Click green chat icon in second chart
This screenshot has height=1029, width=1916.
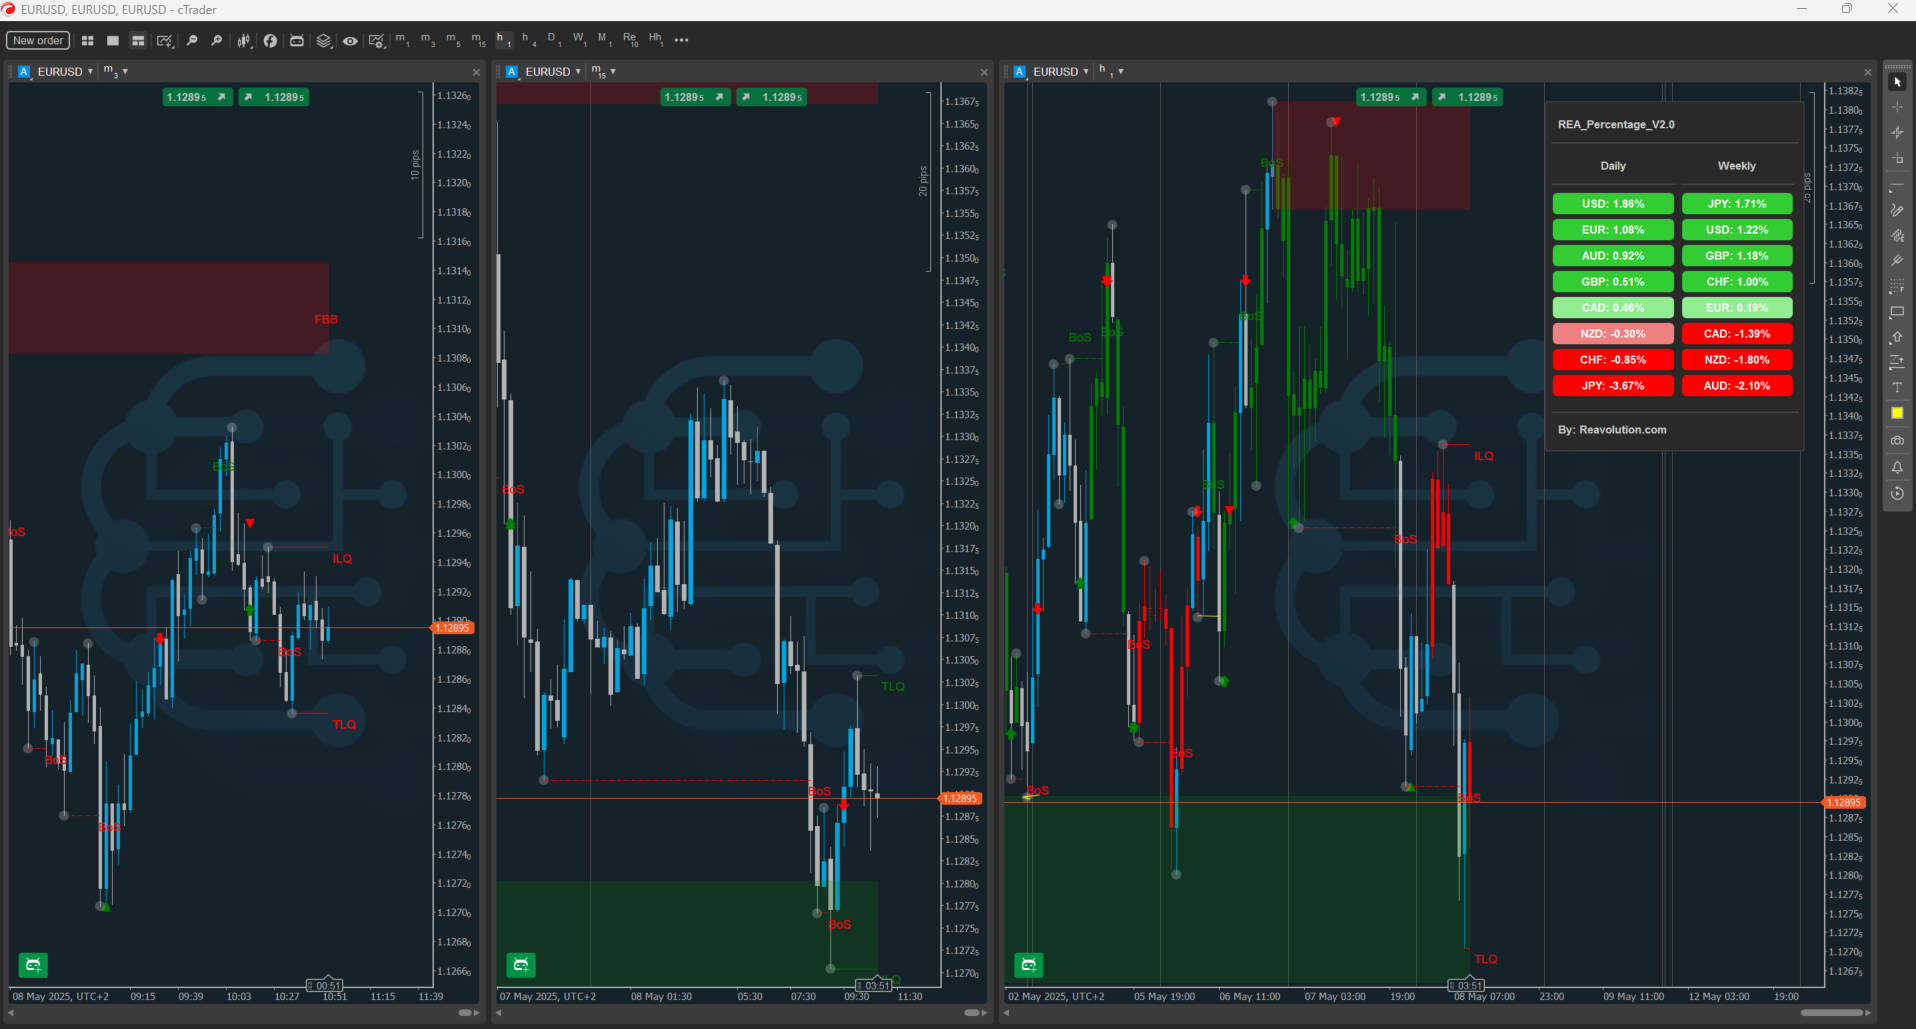point(521,965)
